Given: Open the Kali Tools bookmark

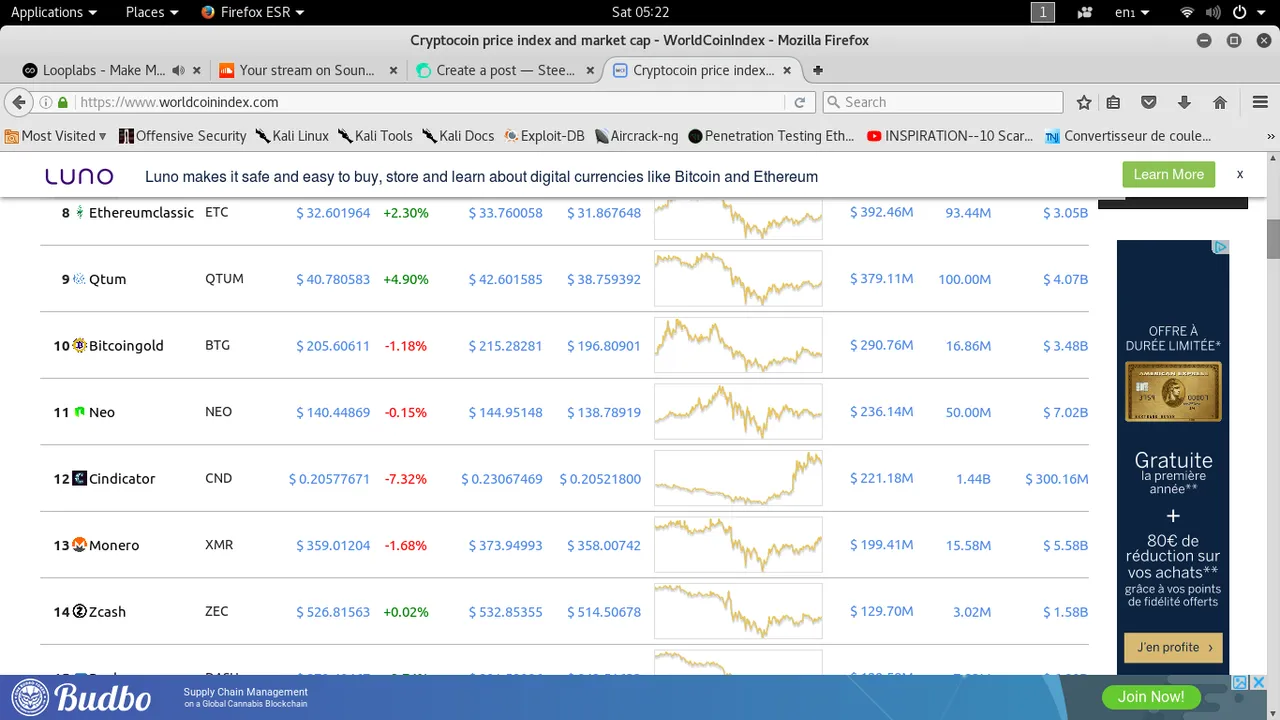Looking at the screenshot, I should point(375,136).
